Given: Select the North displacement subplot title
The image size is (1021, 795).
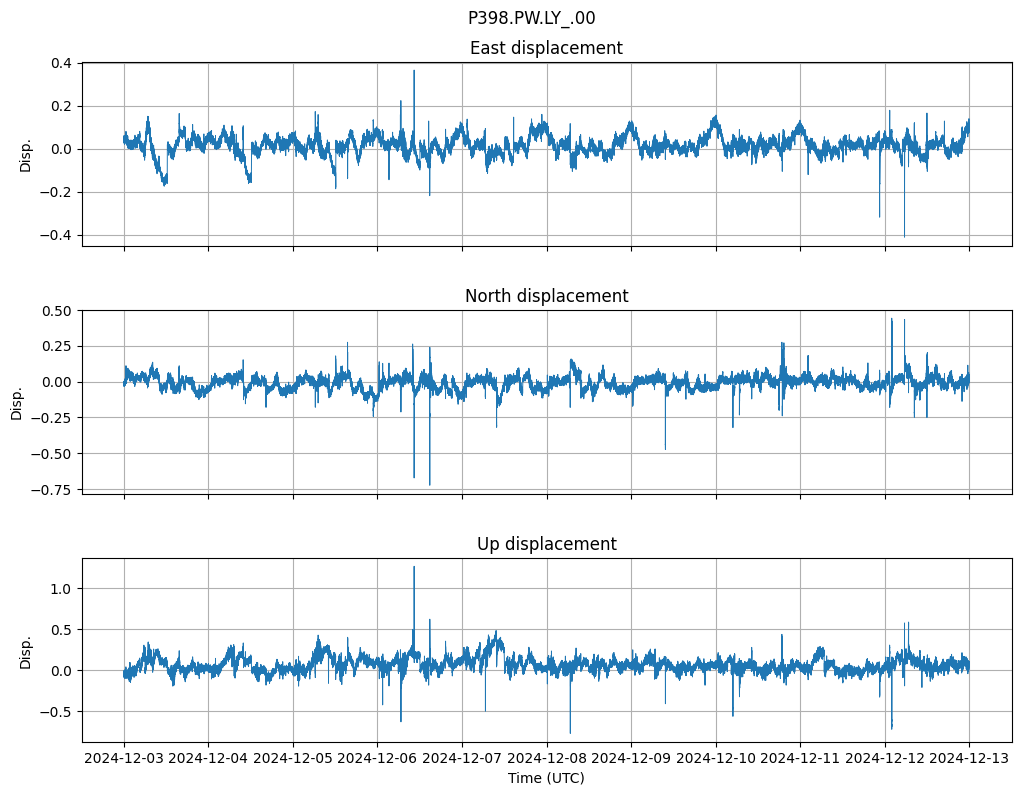Looking at the screenshot, I should (546, 296).
